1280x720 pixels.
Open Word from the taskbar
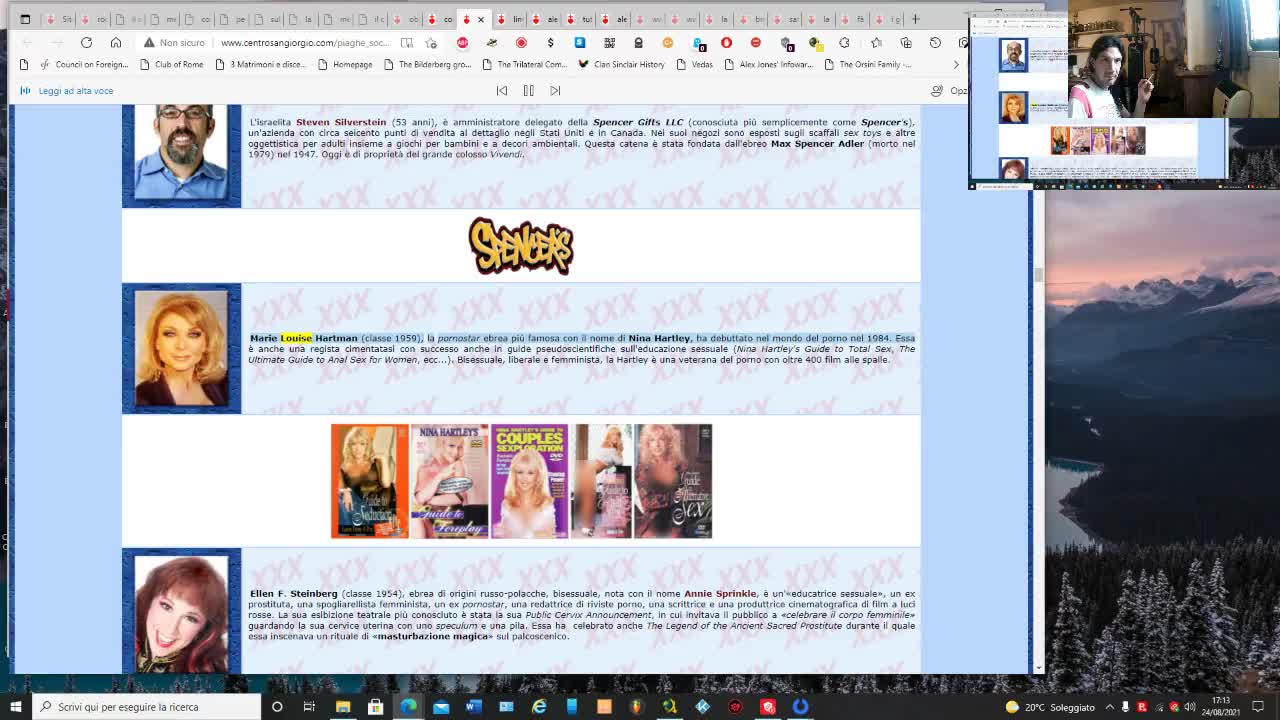click(x=473, y=707)
